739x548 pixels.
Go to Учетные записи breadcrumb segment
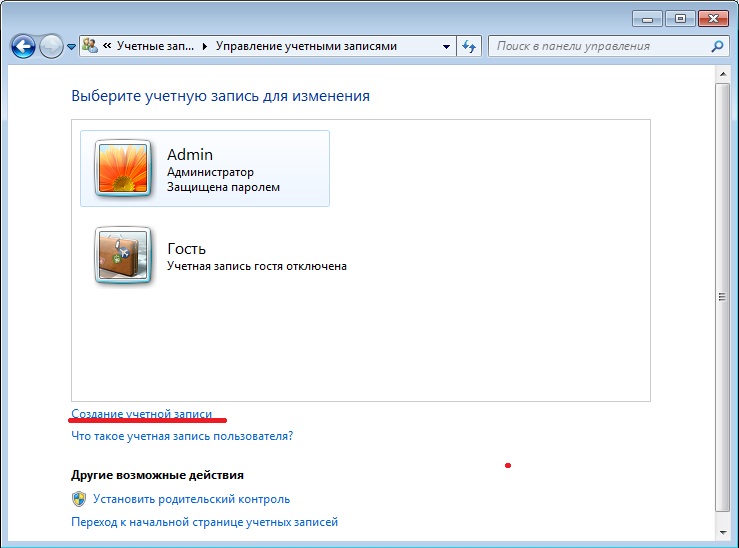click(x=157, y=46)
